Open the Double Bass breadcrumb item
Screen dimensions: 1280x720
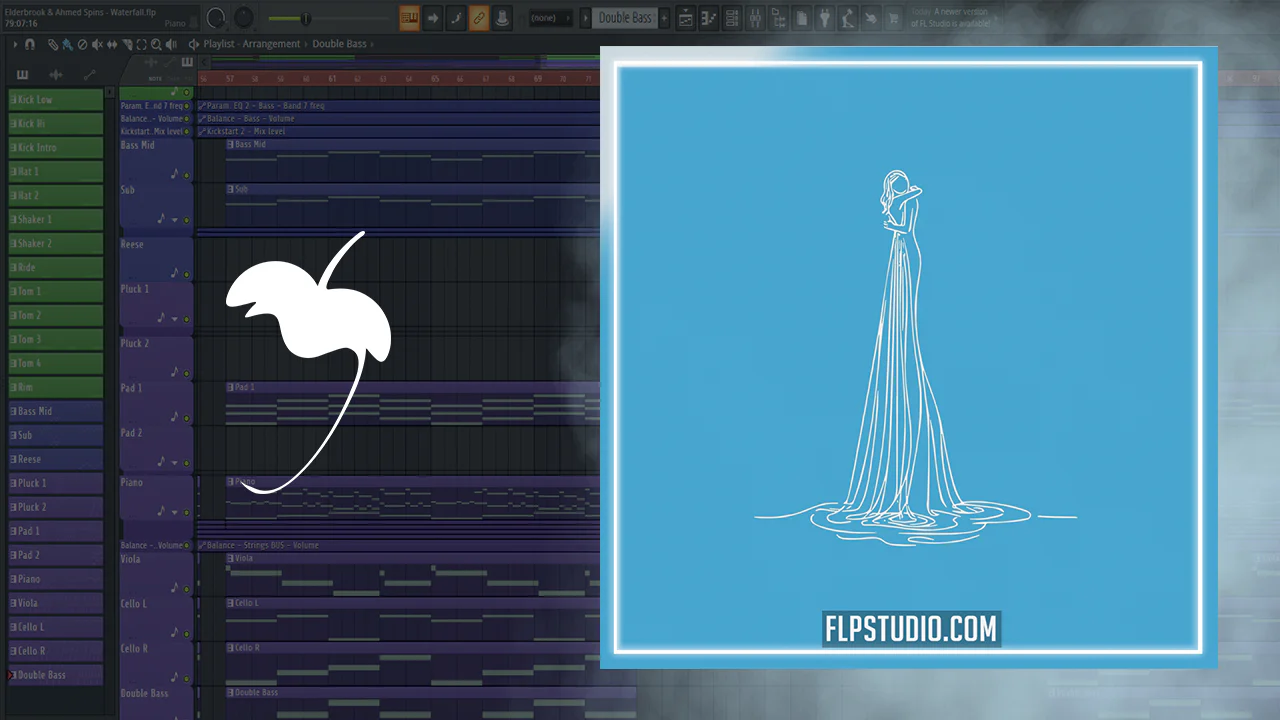point(339,44)
